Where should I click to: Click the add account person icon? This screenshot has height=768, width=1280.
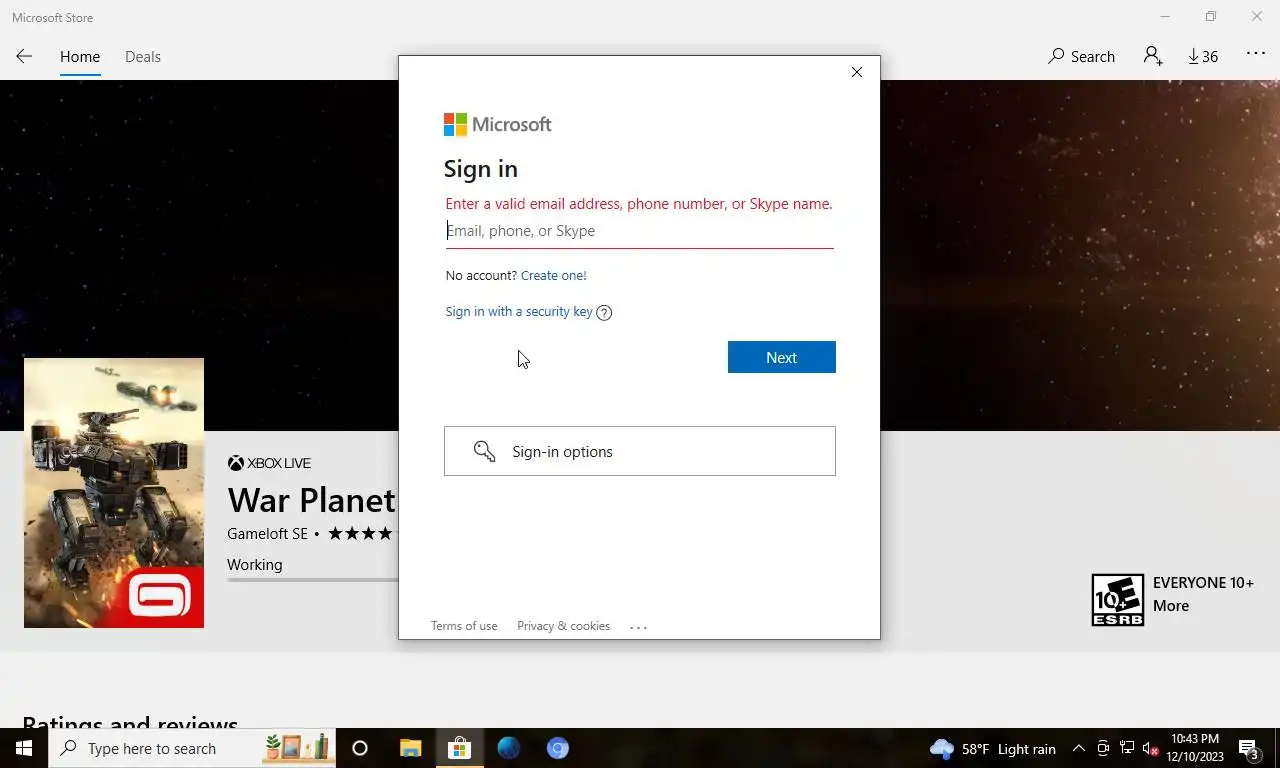(1153, 56)
